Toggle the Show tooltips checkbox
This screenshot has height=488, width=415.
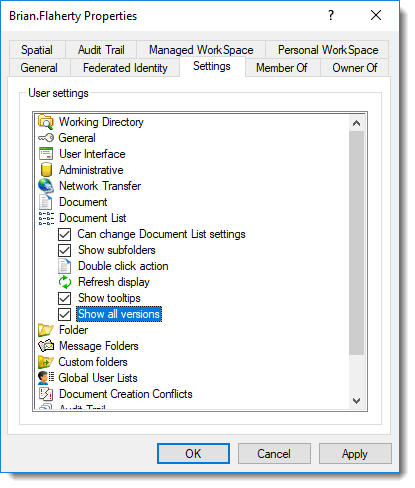tap(64, 298)
